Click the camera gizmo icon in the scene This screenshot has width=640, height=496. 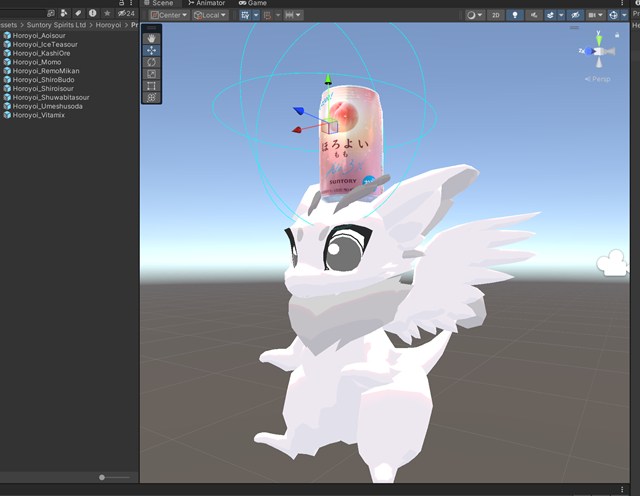click(x=613, y=262)
